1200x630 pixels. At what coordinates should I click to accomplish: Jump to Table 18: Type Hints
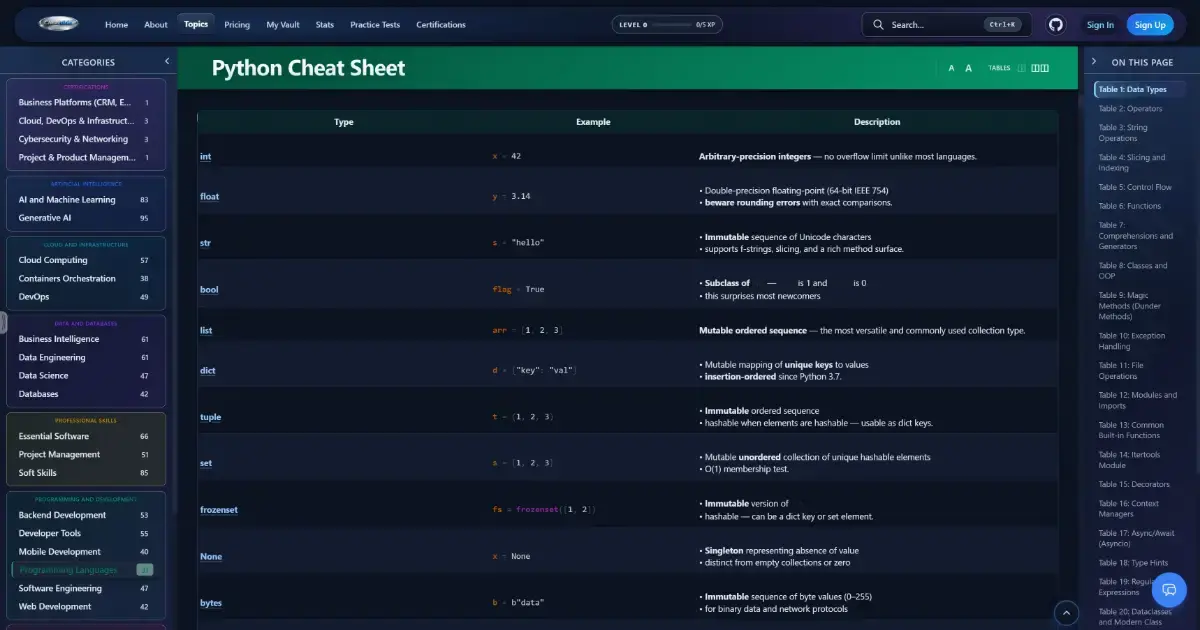pyautogui.click(x=1134, y=563)
